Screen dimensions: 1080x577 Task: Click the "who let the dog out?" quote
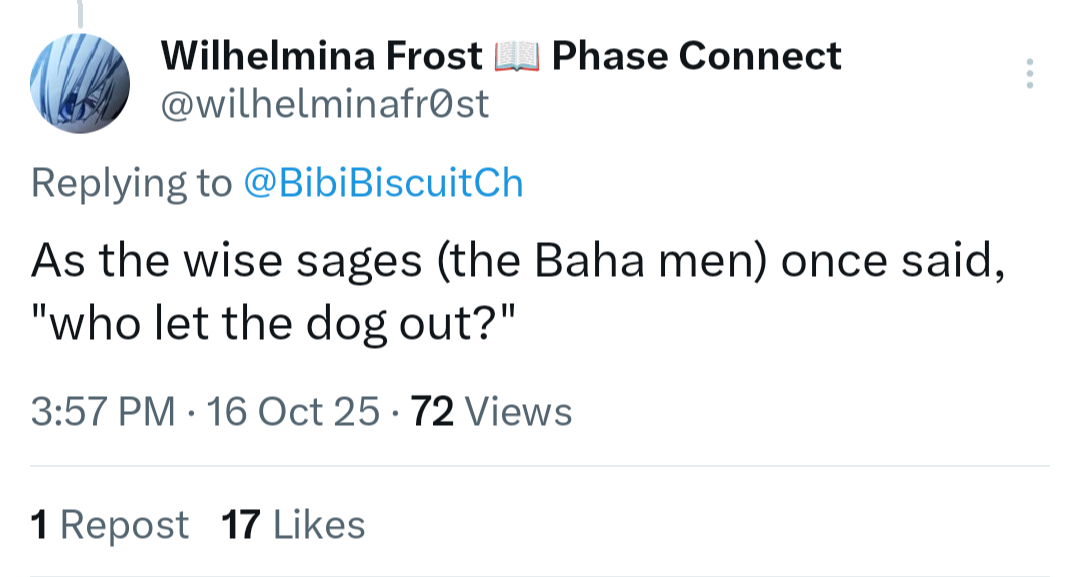coord(272,326)
